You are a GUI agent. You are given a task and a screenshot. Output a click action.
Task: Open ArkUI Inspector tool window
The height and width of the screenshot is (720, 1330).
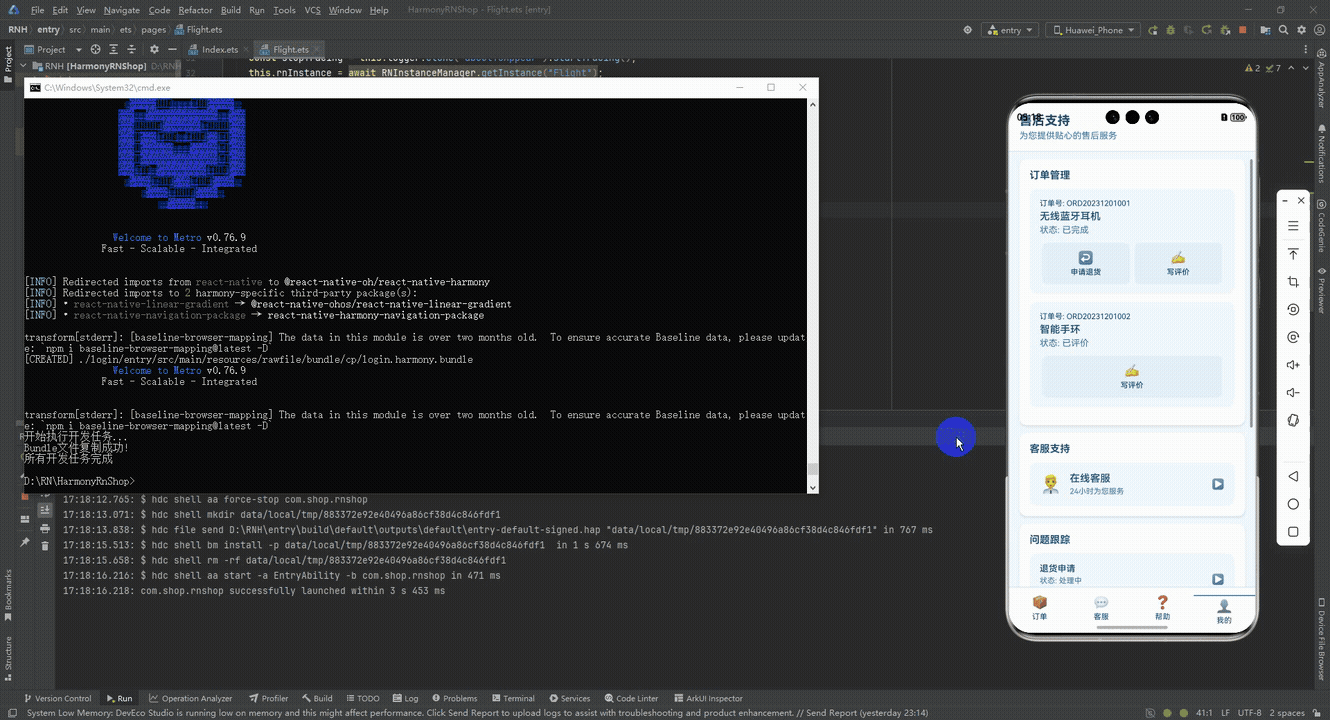coord(707,698)
